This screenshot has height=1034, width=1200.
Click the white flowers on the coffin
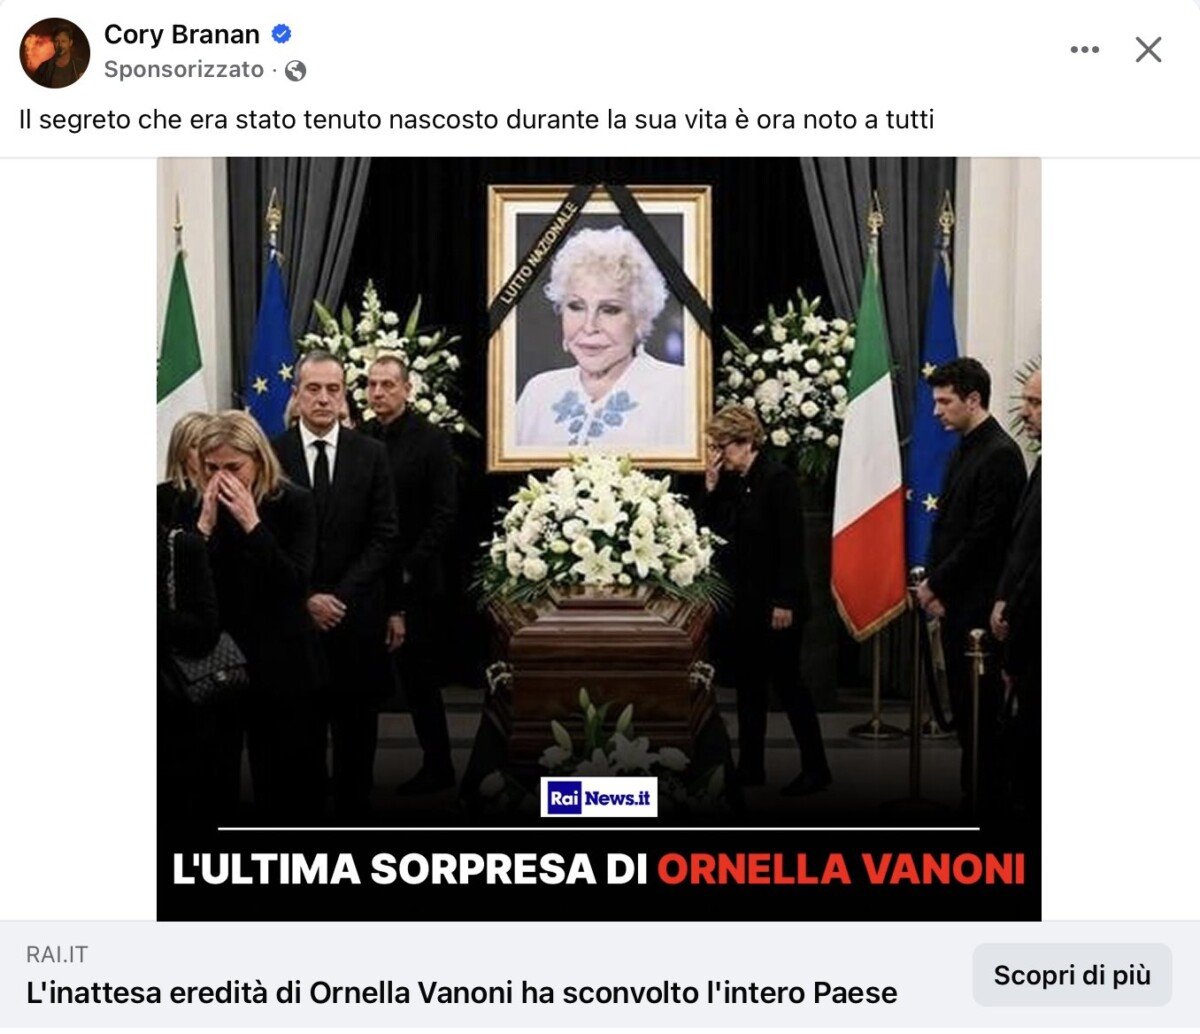pyautogui.click(x=600, y=527)
